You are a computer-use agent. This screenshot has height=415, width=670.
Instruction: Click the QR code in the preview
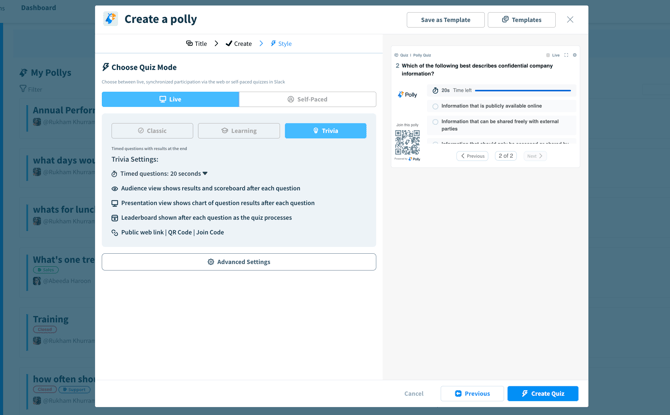click(x=407, y=142)
